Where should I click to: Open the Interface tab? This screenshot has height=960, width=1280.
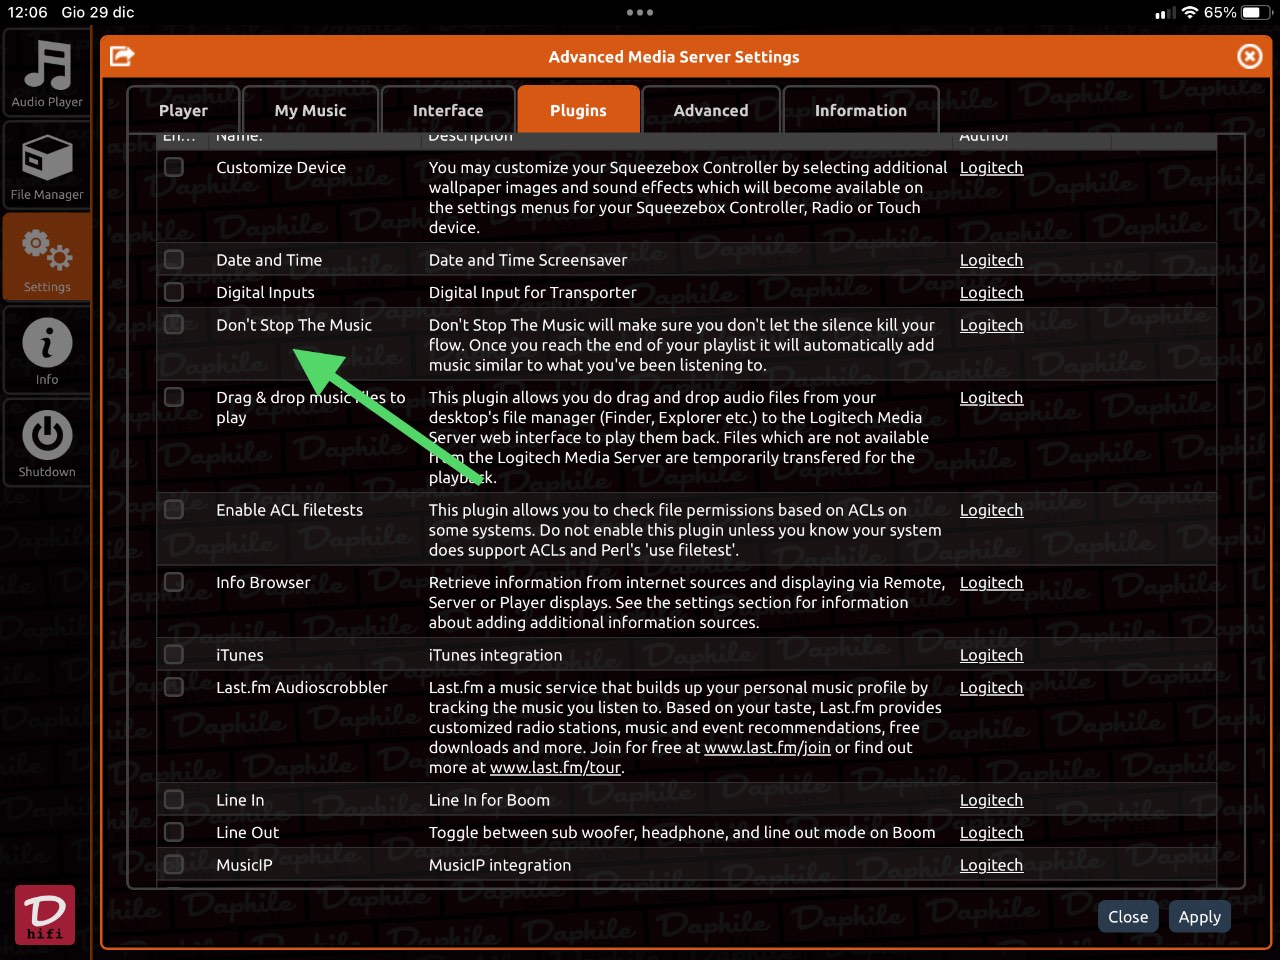click(448, 110)
